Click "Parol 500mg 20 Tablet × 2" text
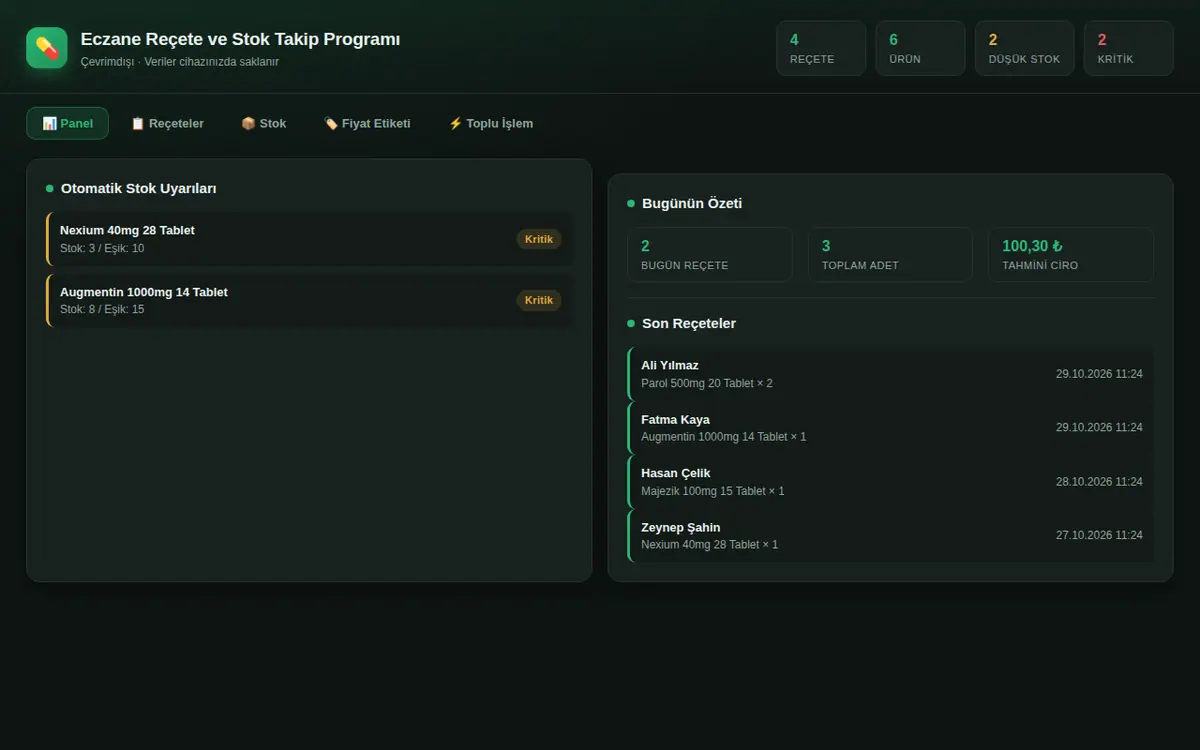This screenshot has height=750, width=1200. [707, 383]
